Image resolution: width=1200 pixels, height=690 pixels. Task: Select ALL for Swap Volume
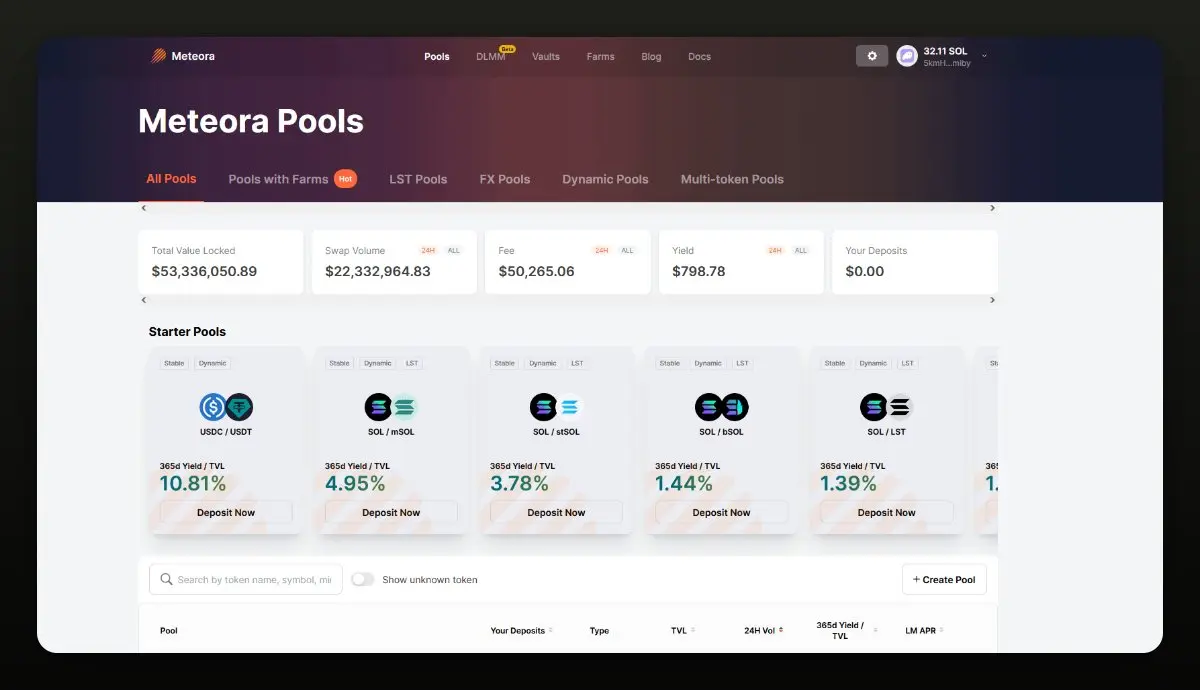click(x=454, y=250)
